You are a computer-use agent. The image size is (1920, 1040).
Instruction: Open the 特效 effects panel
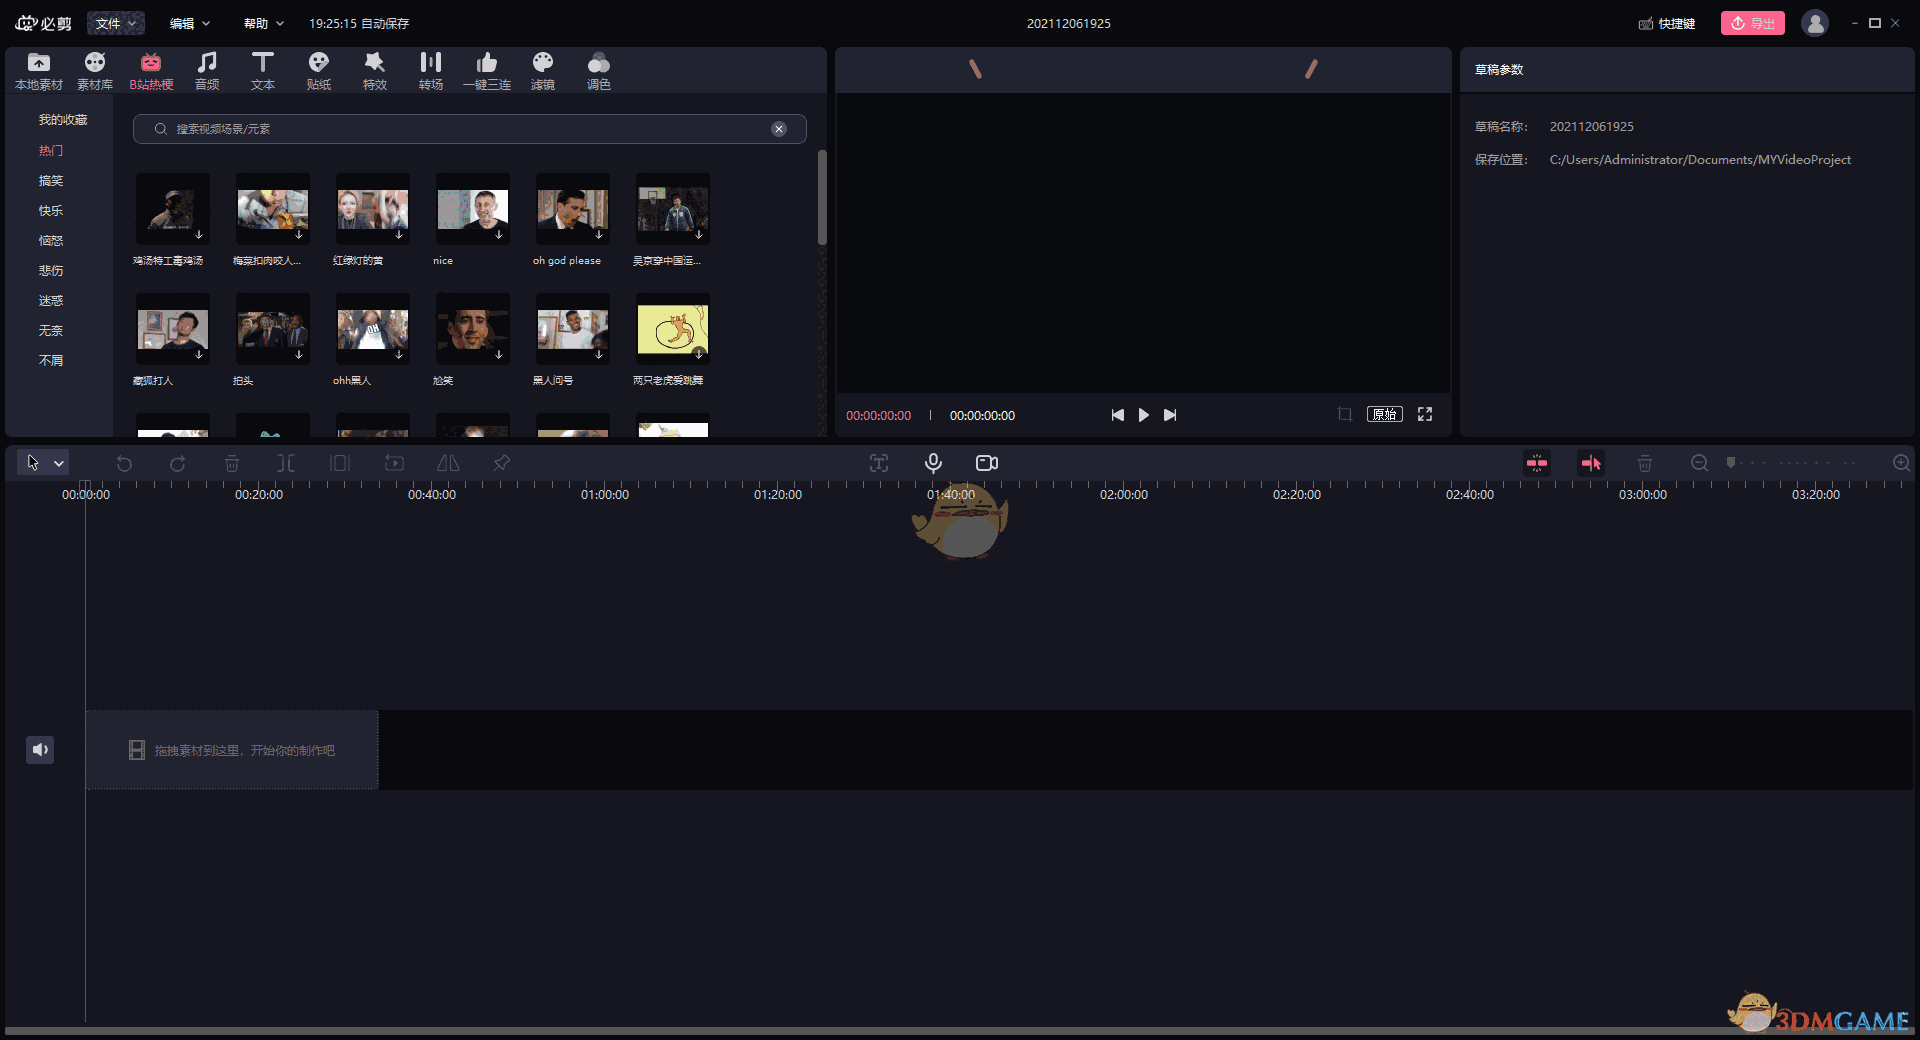pos(375,70)
